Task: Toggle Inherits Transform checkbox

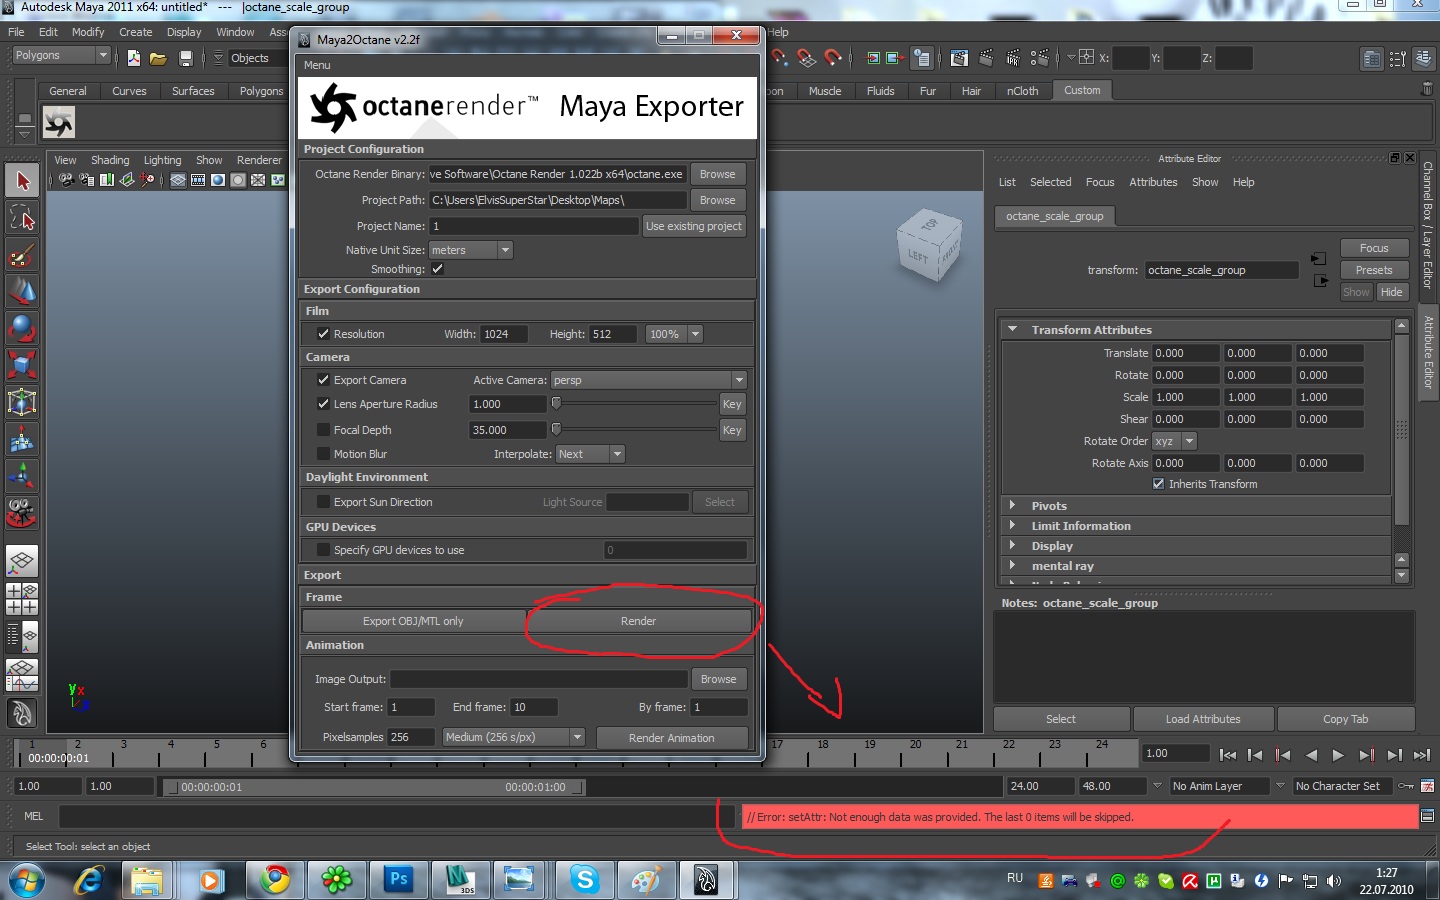Action: pyautogui.click(x=1158, y=484)
